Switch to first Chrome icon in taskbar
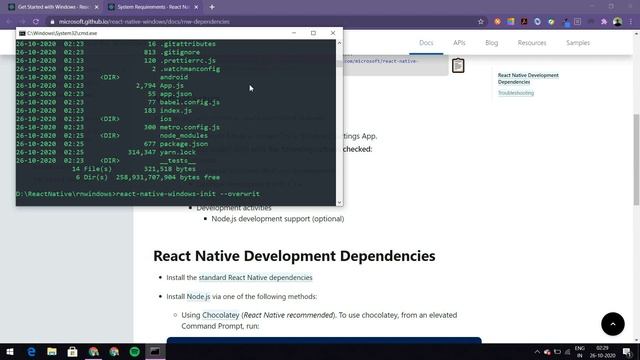Viewport: 640px width, 360px height. (x=93, y=351)
